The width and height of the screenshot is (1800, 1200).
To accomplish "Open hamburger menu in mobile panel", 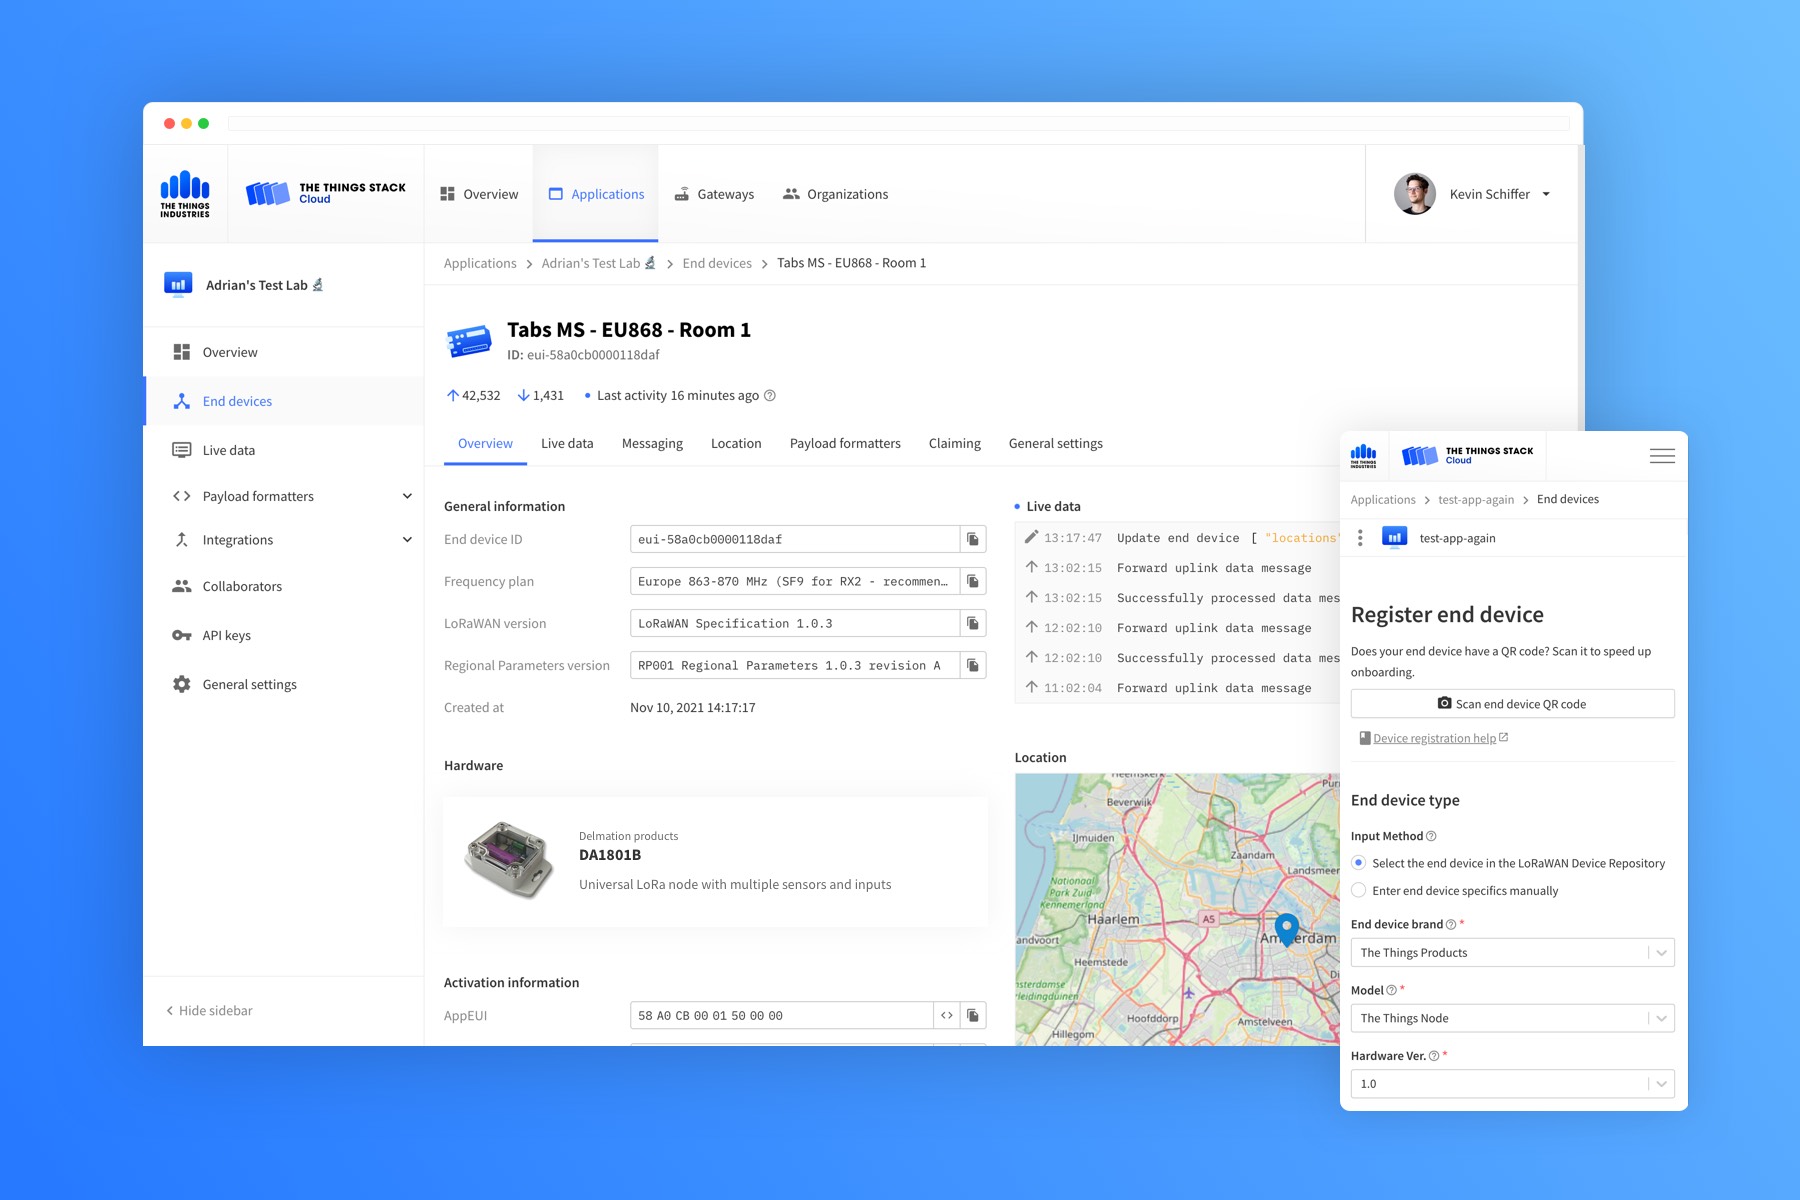I will click(x=1662, y=456).
